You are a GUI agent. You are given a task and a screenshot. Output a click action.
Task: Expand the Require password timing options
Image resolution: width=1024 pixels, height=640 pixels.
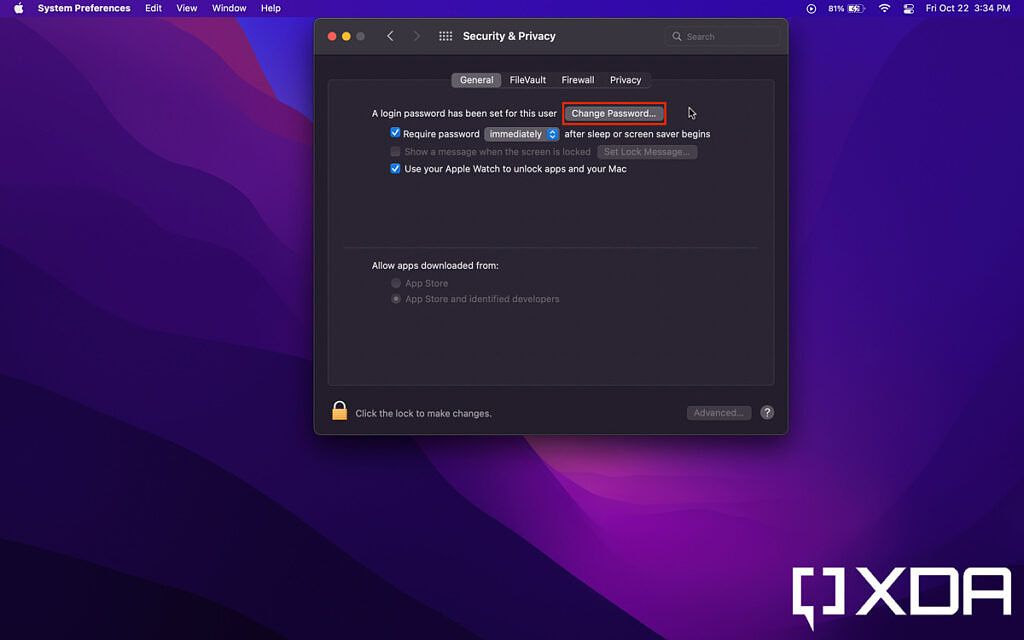tap(553, 133)
